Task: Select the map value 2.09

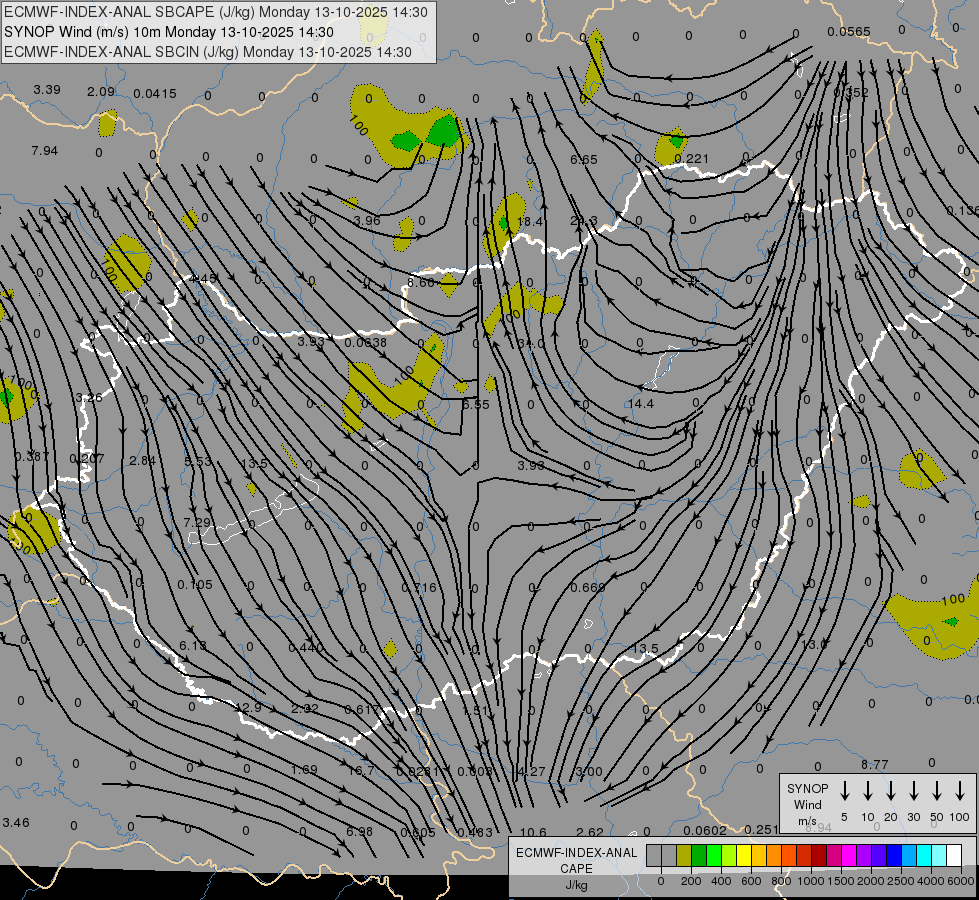Action: (101, 91)
